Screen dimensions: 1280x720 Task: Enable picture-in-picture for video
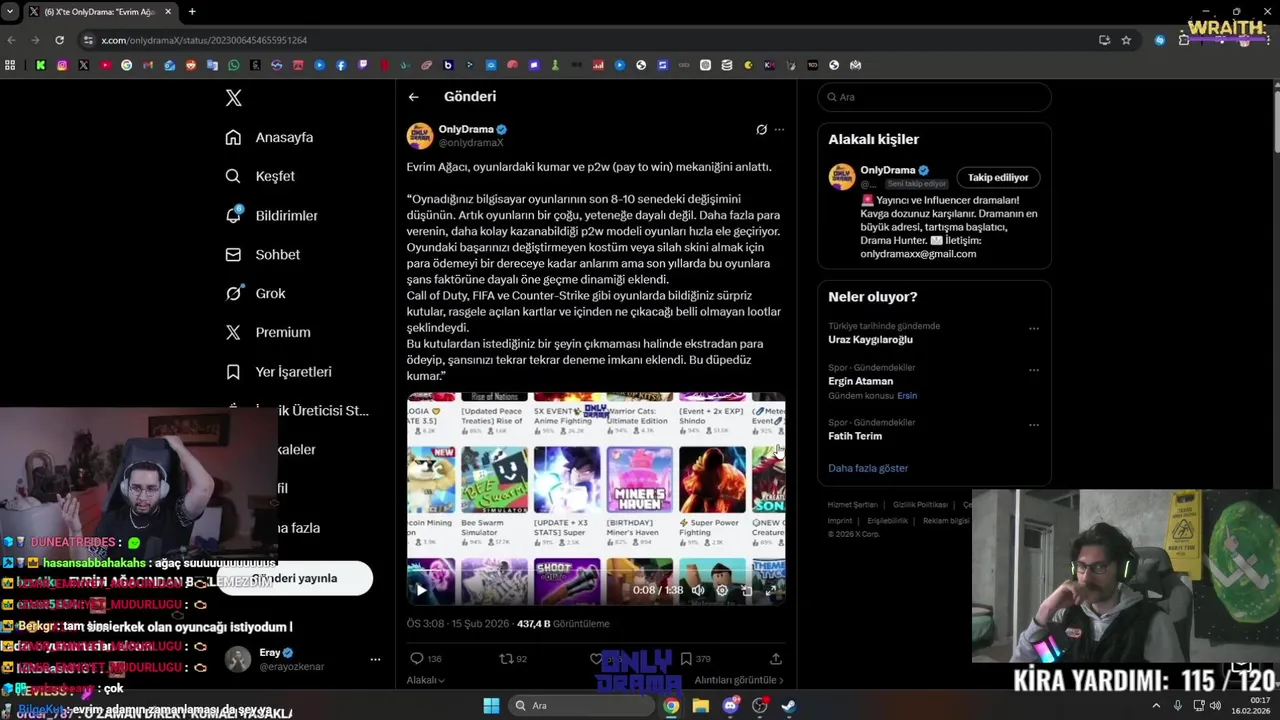pyautogui.click(x=747, y=590)
